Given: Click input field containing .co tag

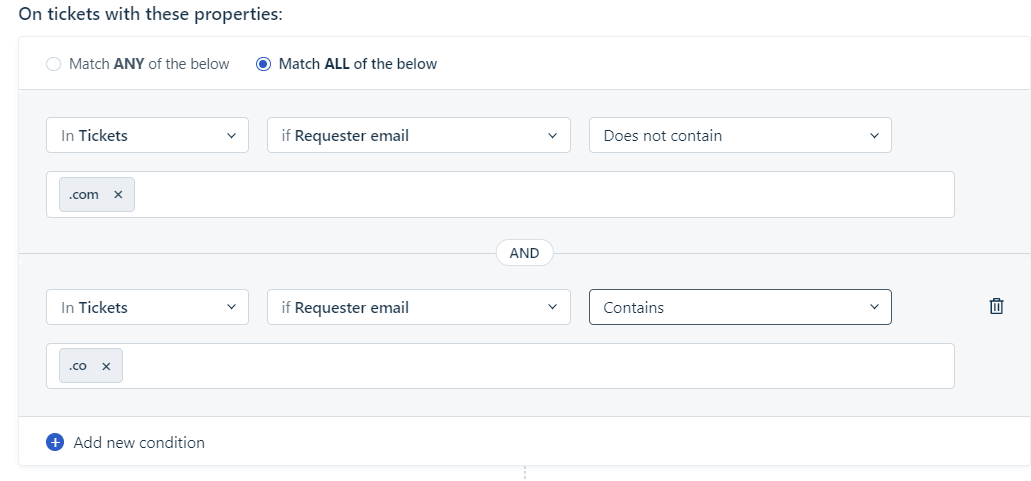Looking at the screenshot, I should (540, 367).
